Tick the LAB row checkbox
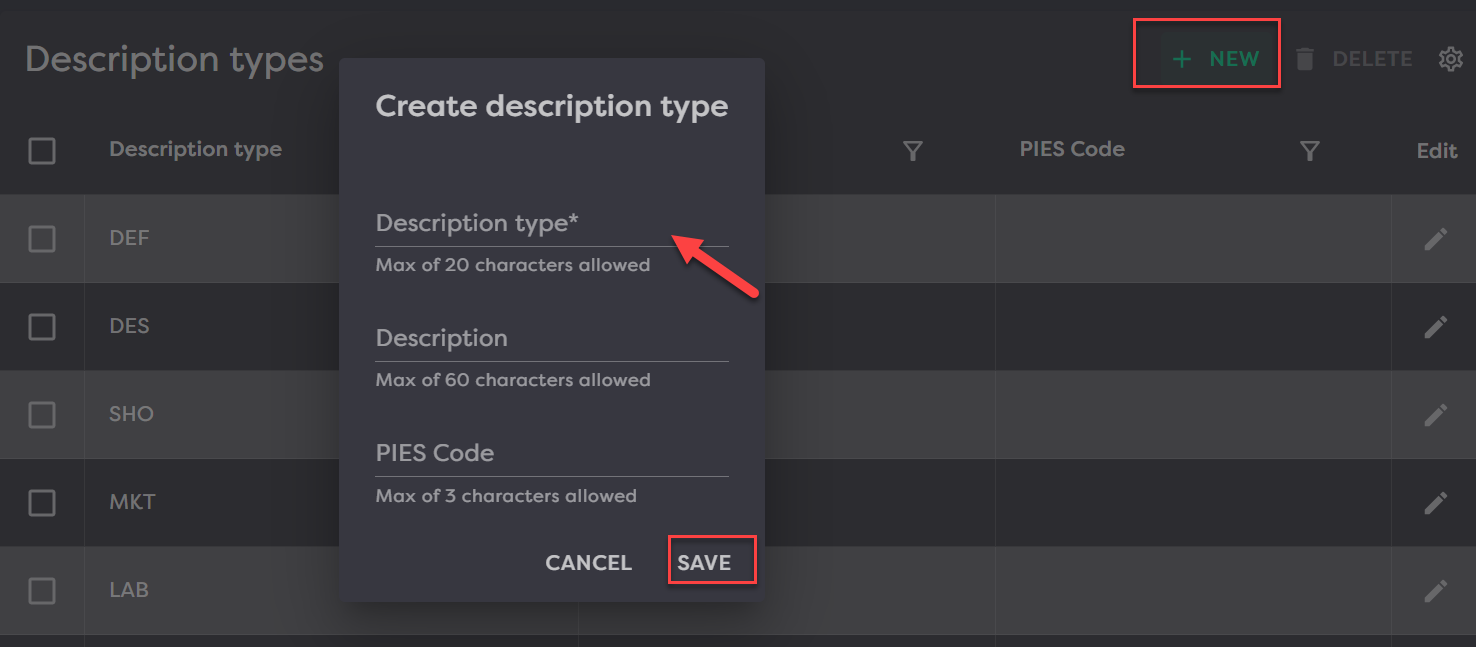The image size is (1476, 647). click(x=42, y=591)
